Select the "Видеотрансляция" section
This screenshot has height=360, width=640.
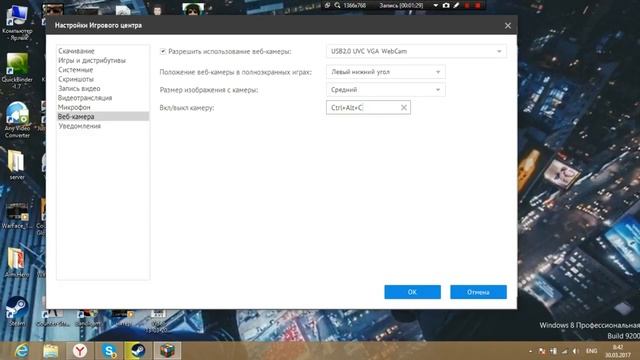(85, 98)
